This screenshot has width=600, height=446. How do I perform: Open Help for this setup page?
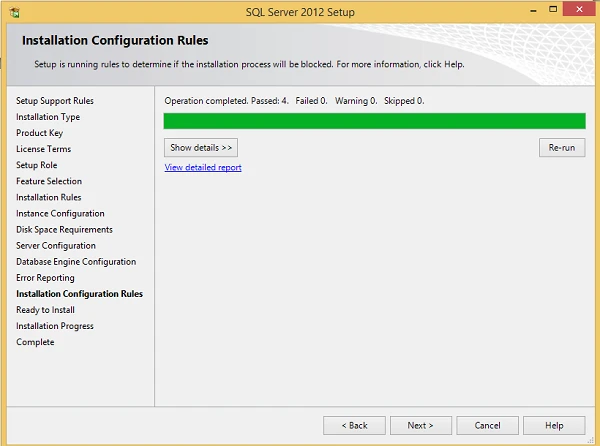click(x=554, y=425)
